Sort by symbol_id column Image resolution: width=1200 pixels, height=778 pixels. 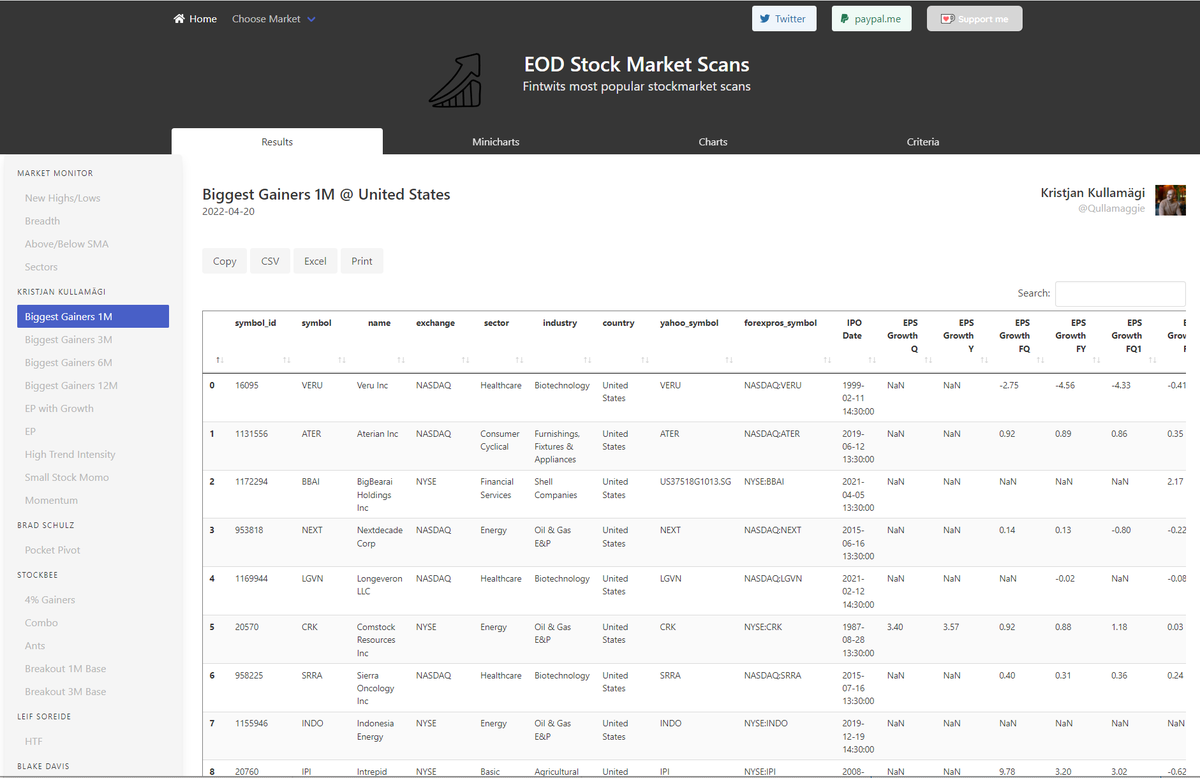tap(262, 341)
